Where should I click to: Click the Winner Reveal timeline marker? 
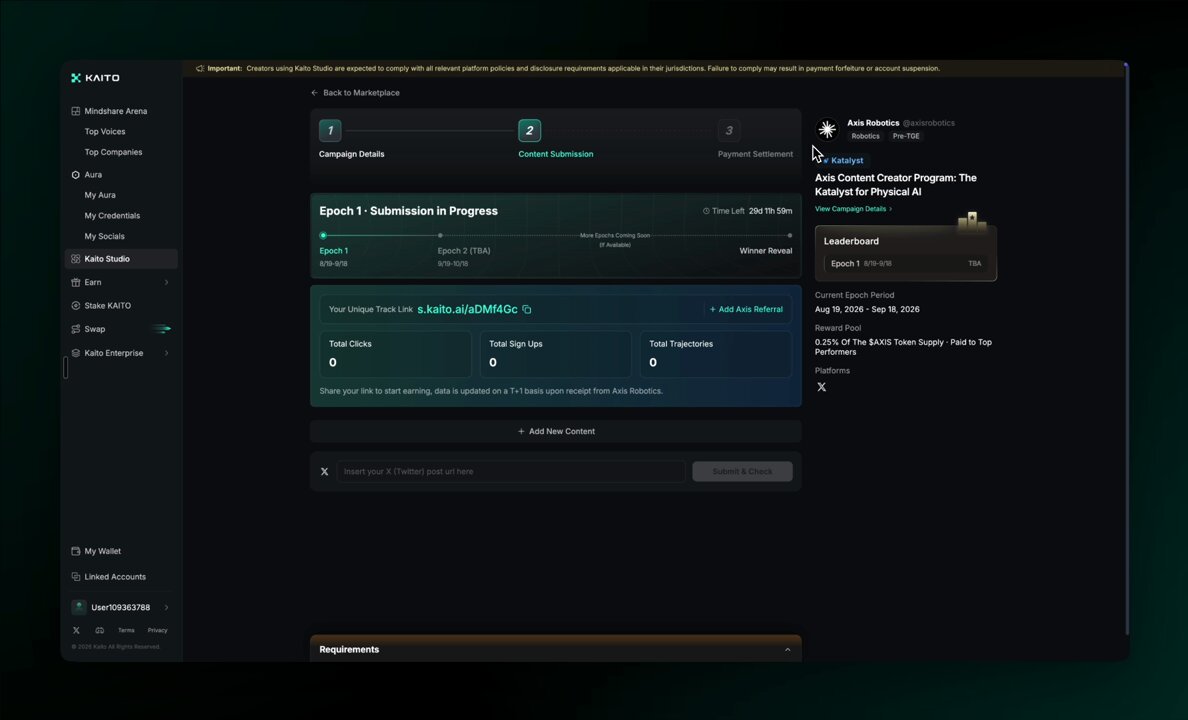(x=789, y=236)
